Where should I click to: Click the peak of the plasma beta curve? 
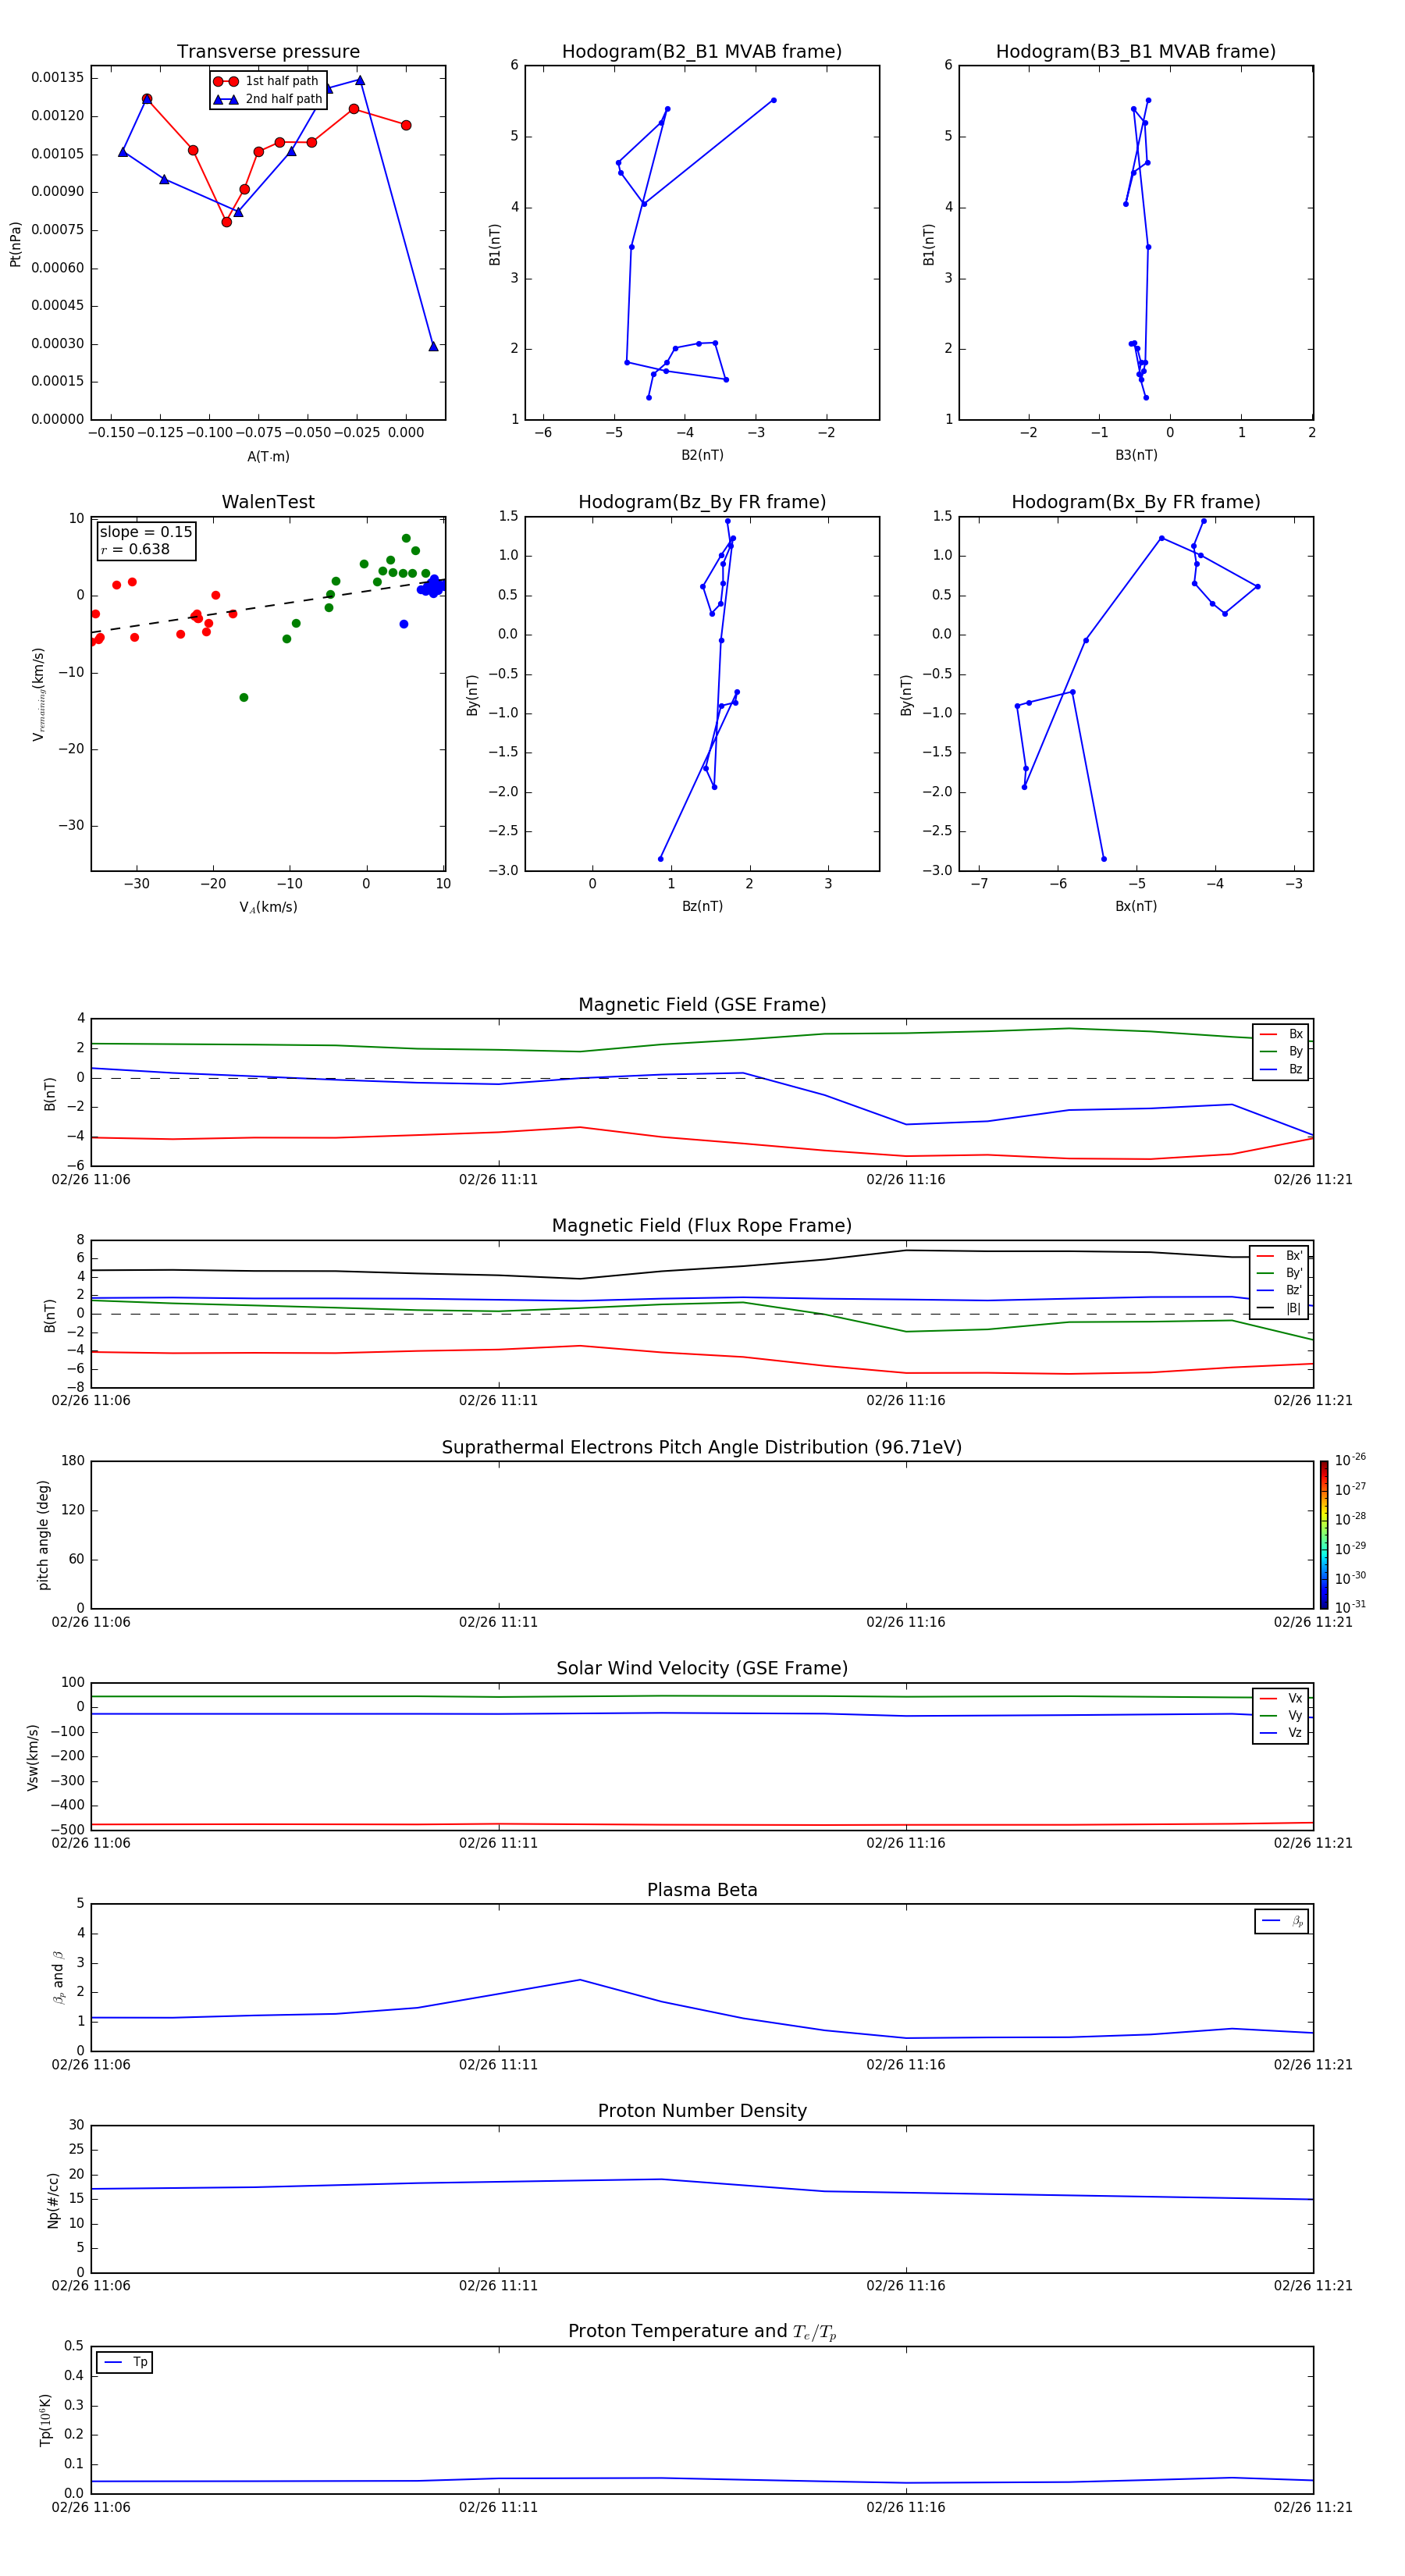(x=580, y=1980)
